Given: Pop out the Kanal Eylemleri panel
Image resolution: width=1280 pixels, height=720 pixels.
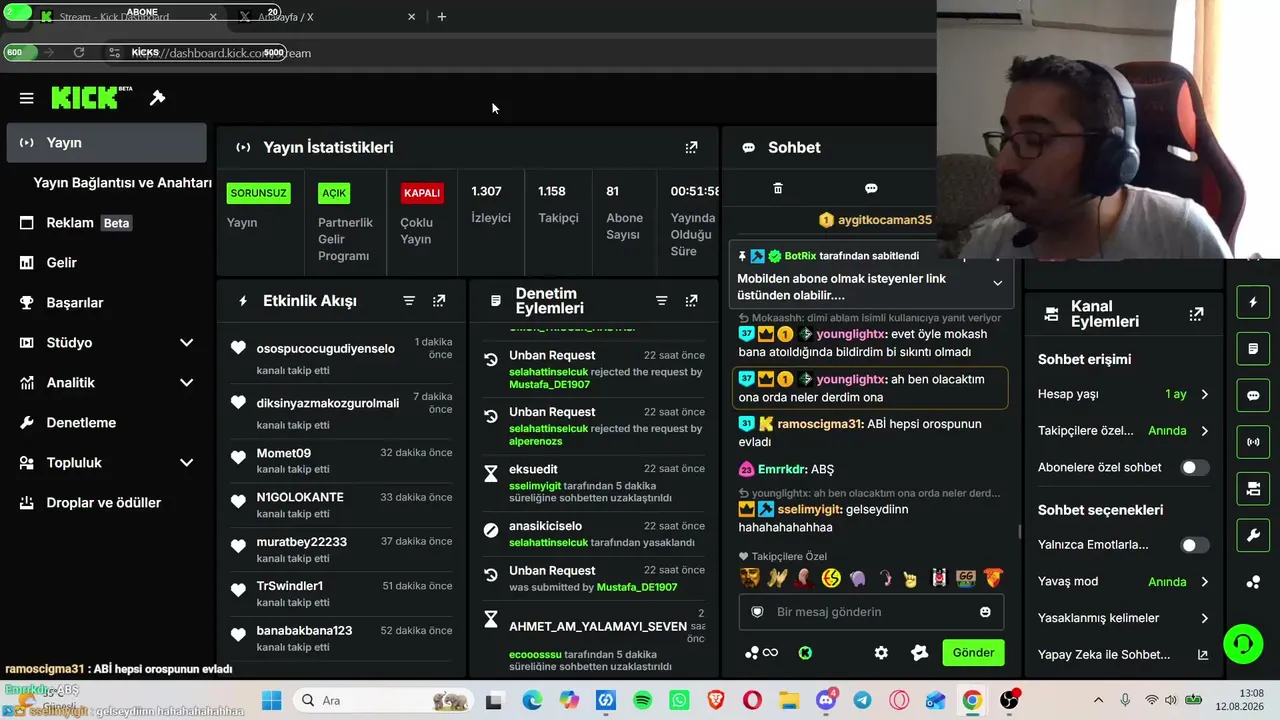Looking at the screenshot, I should [x=1196, y=314].
